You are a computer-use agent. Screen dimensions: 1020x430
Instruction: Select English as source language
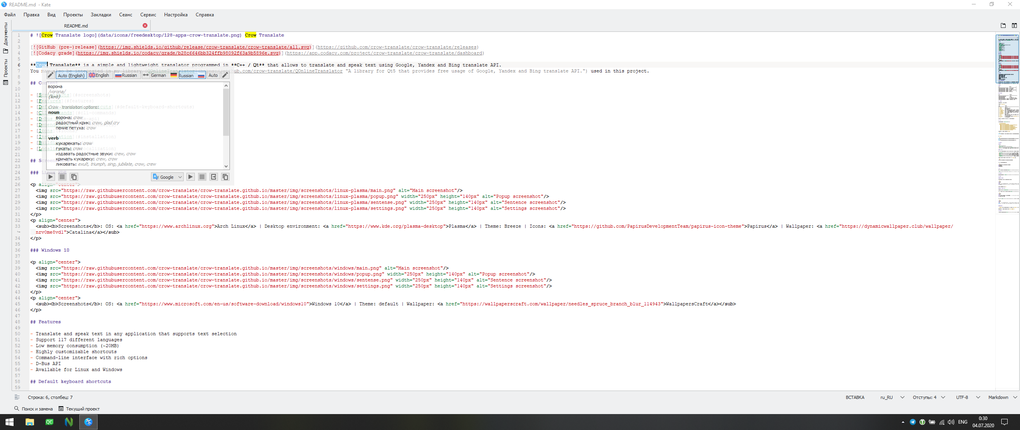pos(100,75)
